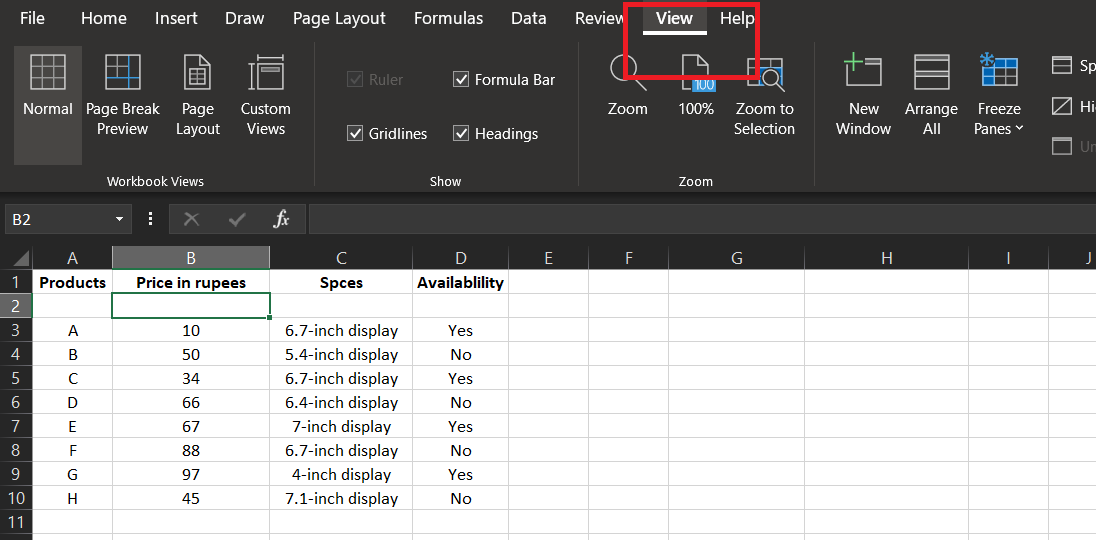Toggle the Ruler checkbox
This screenshot has height=540, width=1096.
pyautogui.click(x=355, y=80)
